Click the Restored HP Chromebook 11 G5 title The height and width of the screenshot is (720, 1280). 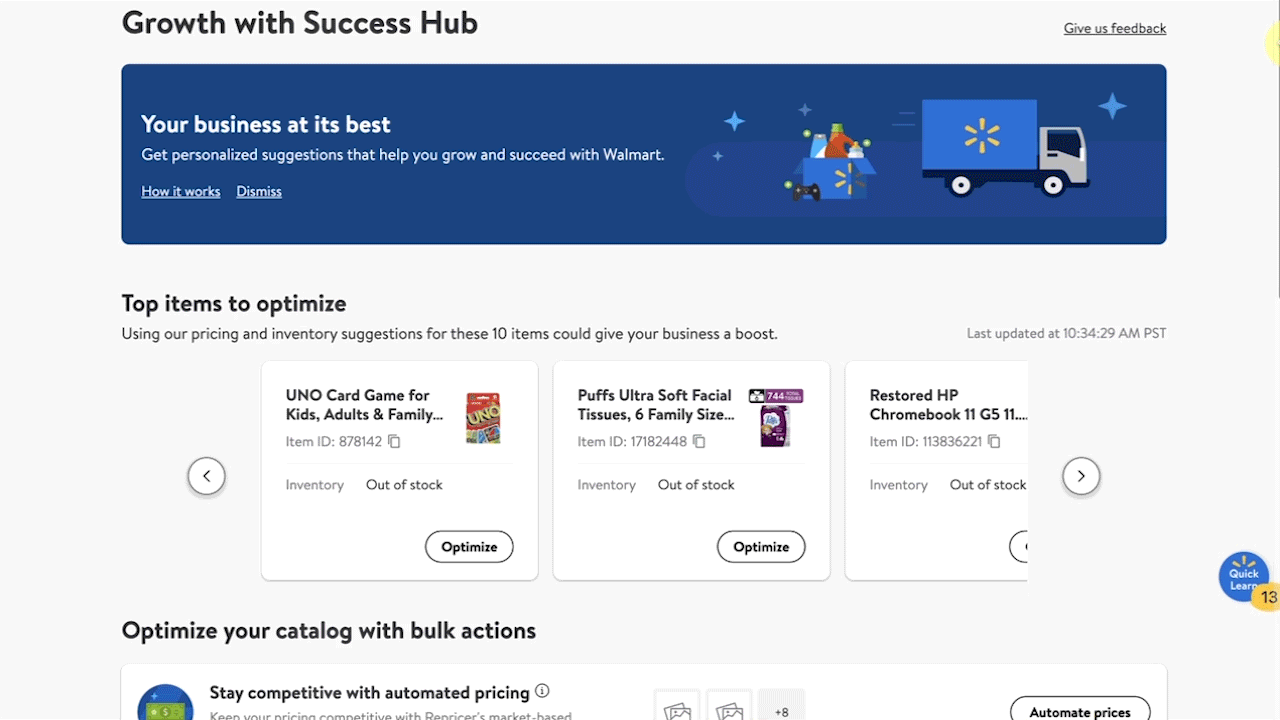point(948,405)
